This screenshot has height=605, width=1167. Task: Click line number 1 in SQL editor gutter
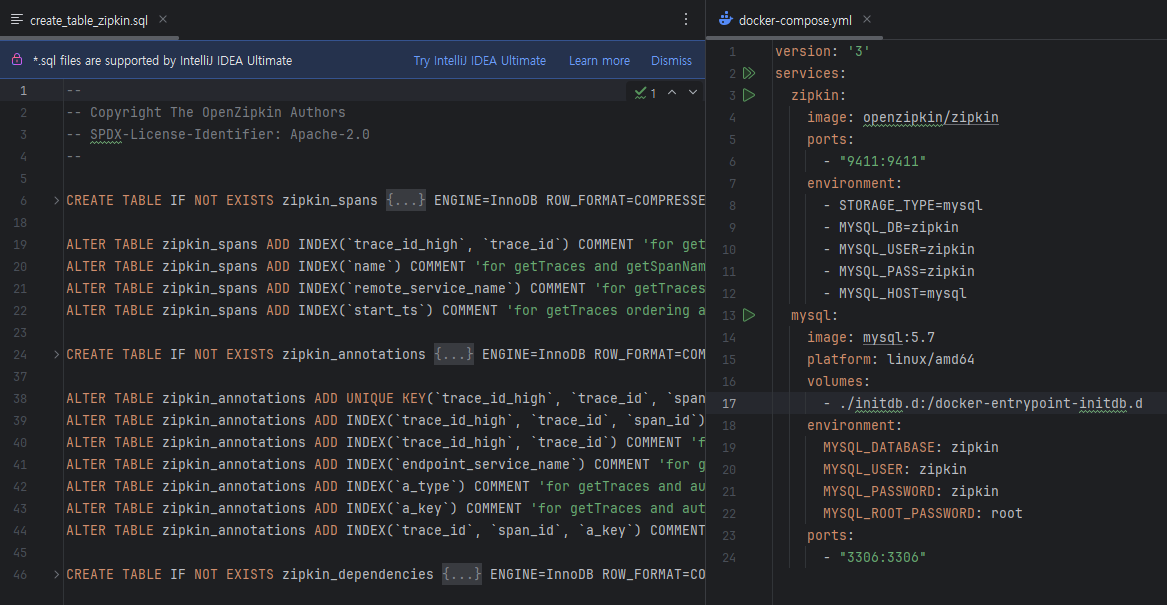(x=23, y=91)
